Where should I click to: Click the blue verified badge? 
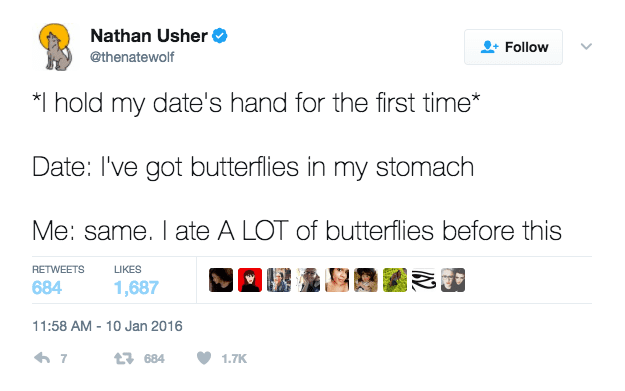click(x=220, y=36)
